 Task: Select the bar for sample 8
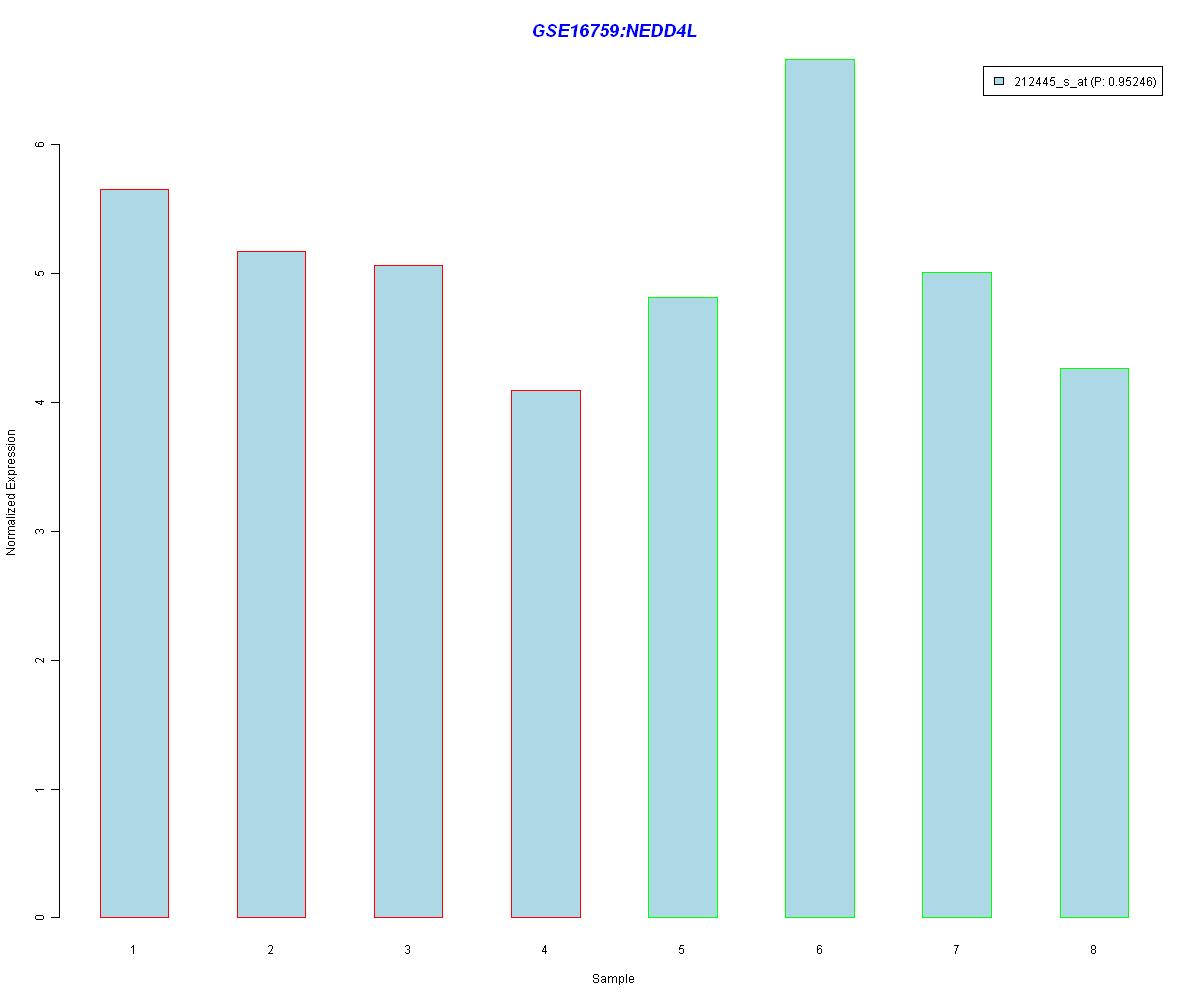click(x=1094, y=643)
